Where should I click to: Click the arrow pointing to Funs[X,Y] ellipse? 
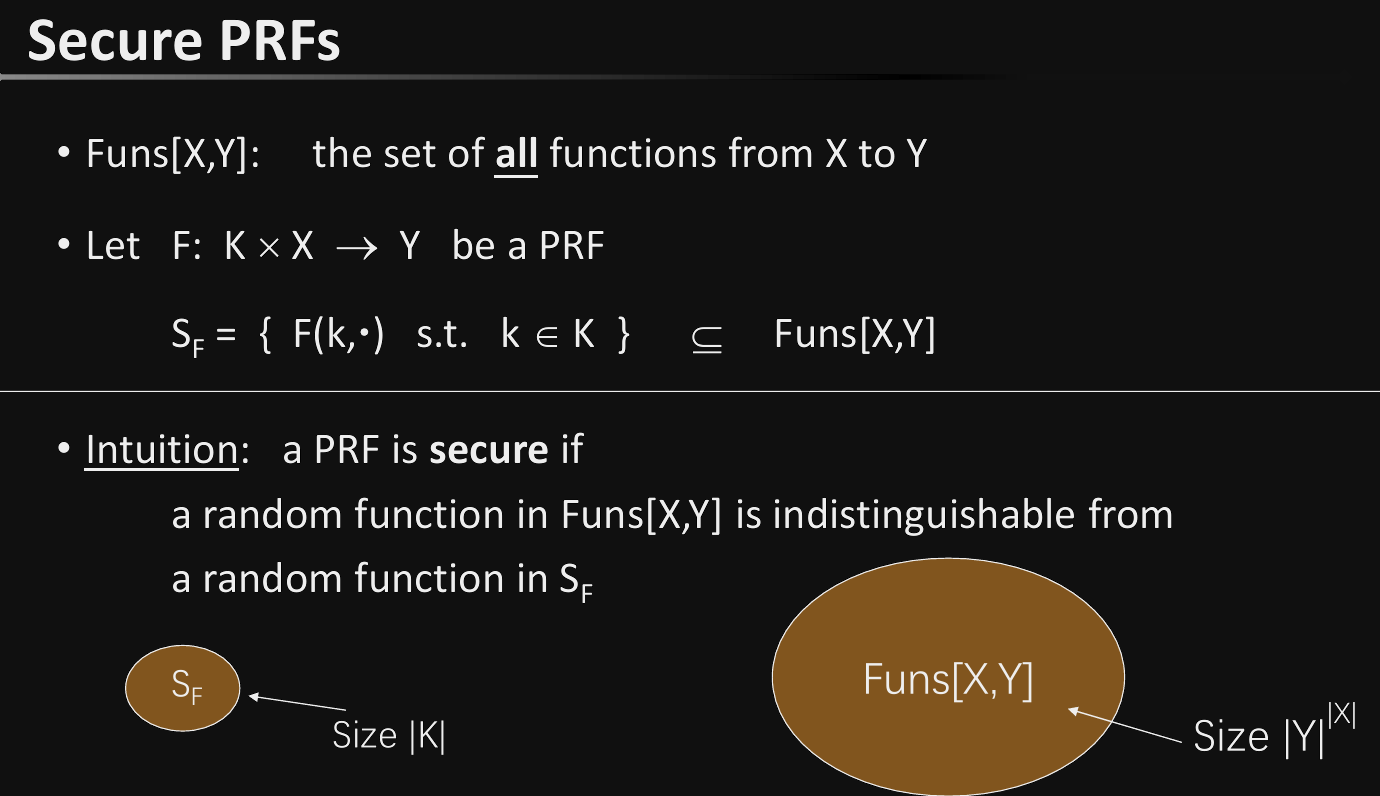[1124, 726]
